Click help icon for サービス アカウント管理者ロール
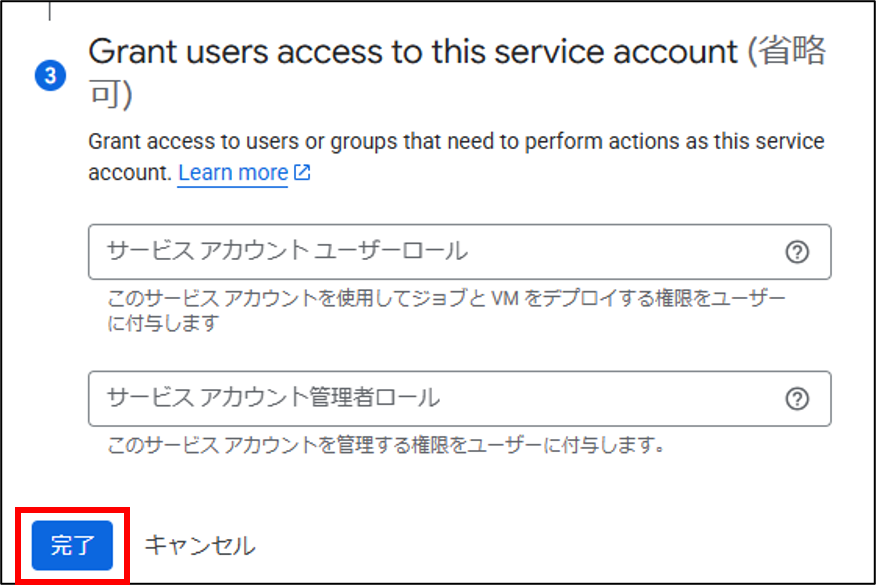Image resolution: width=876 pixels, height=585 pixels. pyautogui.click(x=797, y=399)
